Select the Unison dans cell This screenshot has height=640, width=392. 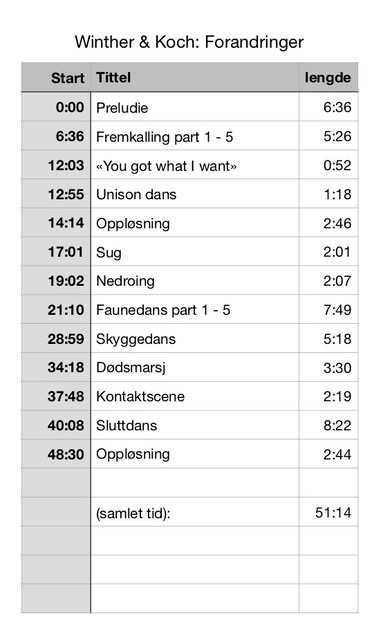tap(195, 194)
